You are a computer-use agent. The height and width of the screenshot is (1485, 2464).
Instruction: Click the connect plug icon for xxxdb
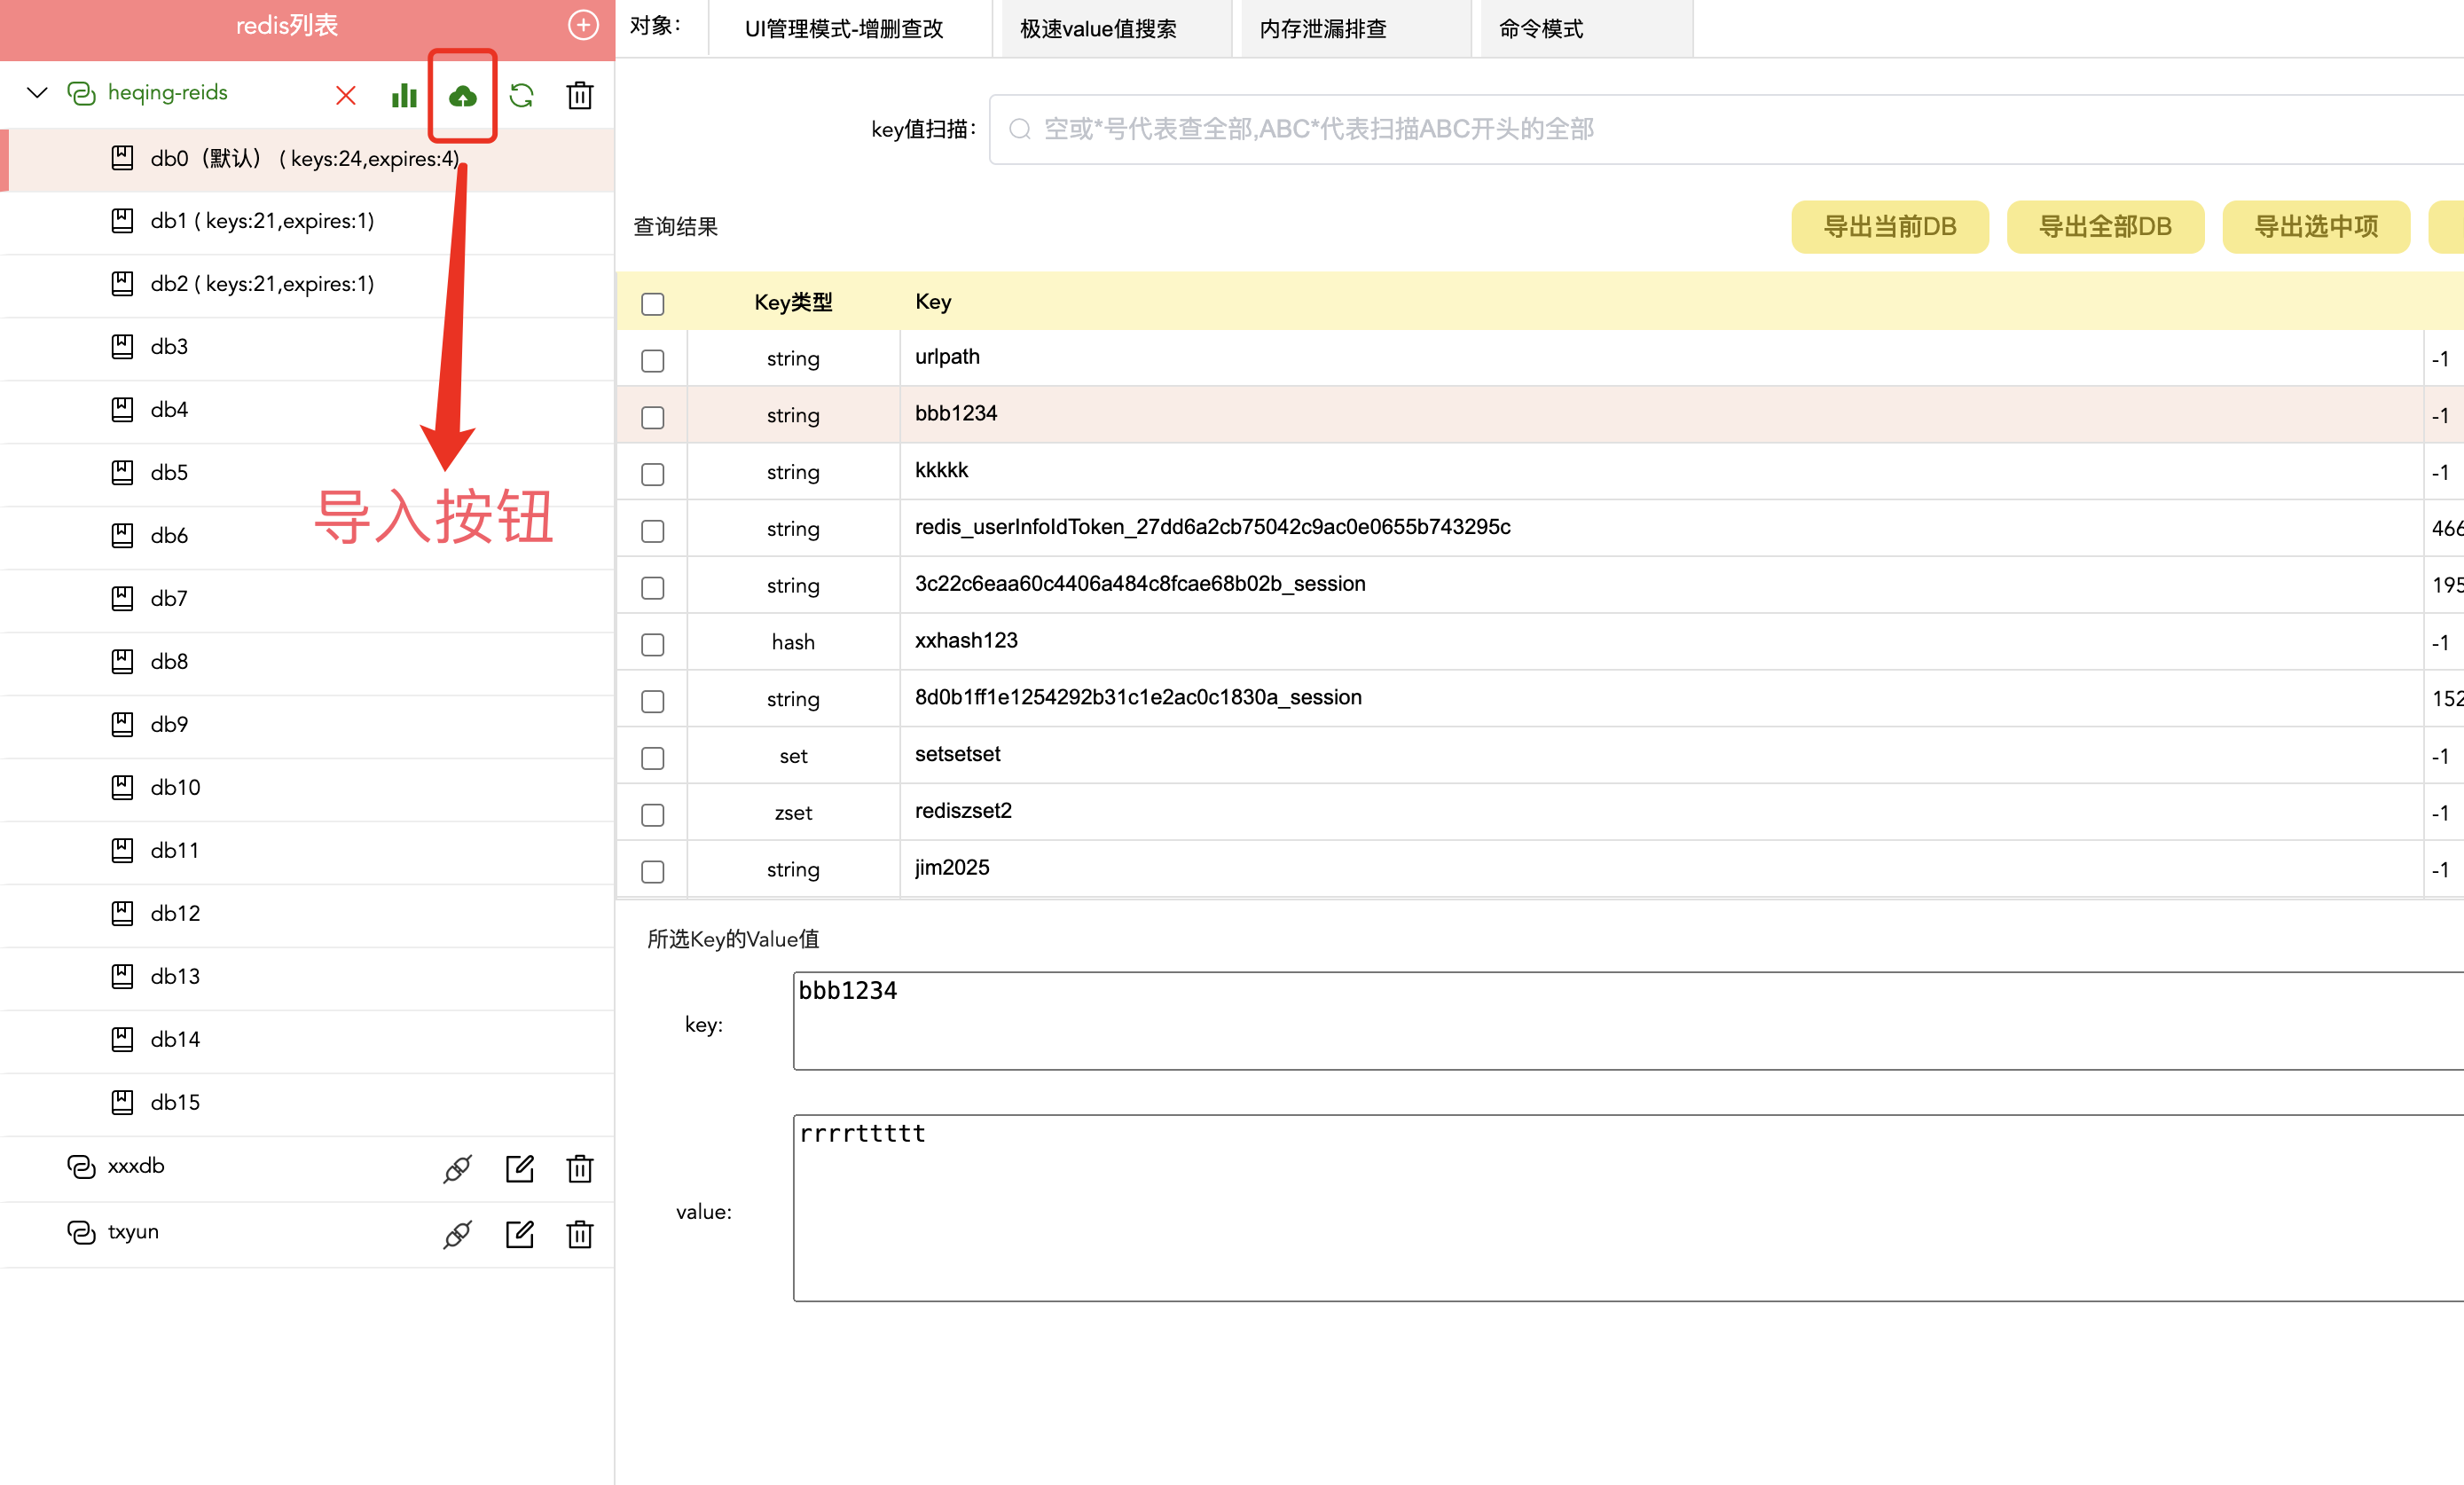[457, 1168]
